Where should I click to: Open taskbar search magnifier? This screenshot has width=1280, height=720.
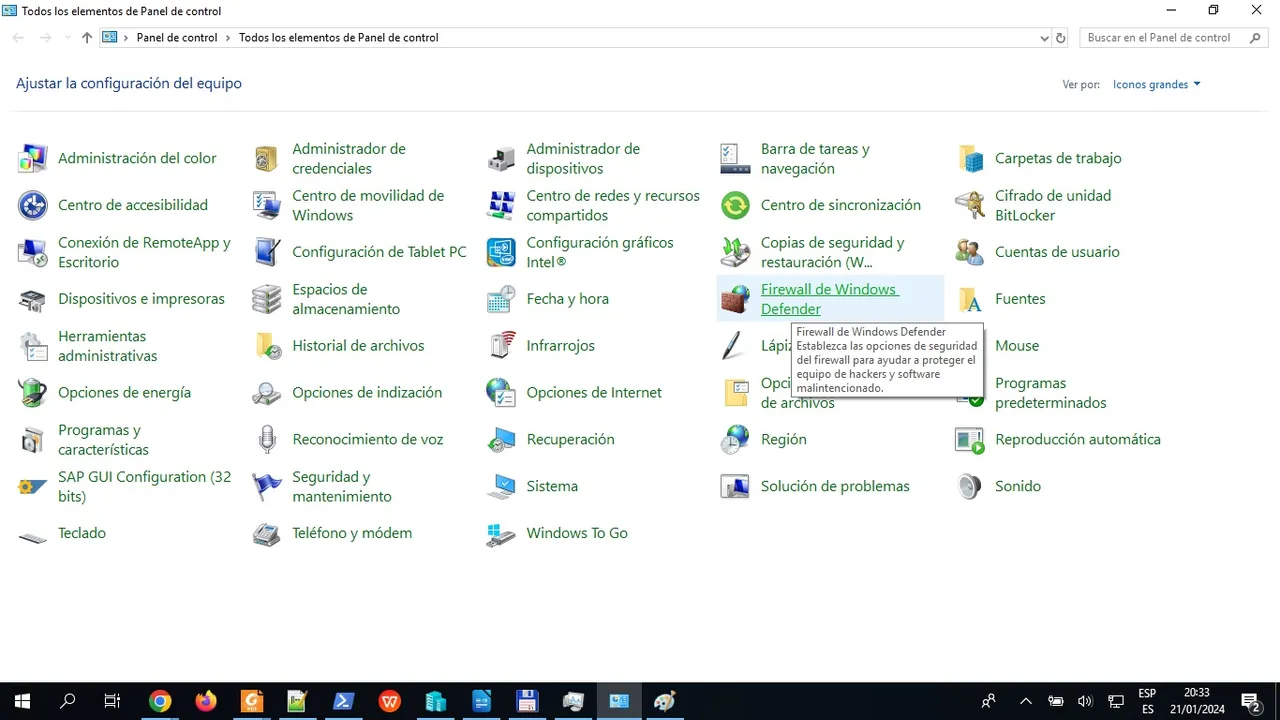point(68,701)
